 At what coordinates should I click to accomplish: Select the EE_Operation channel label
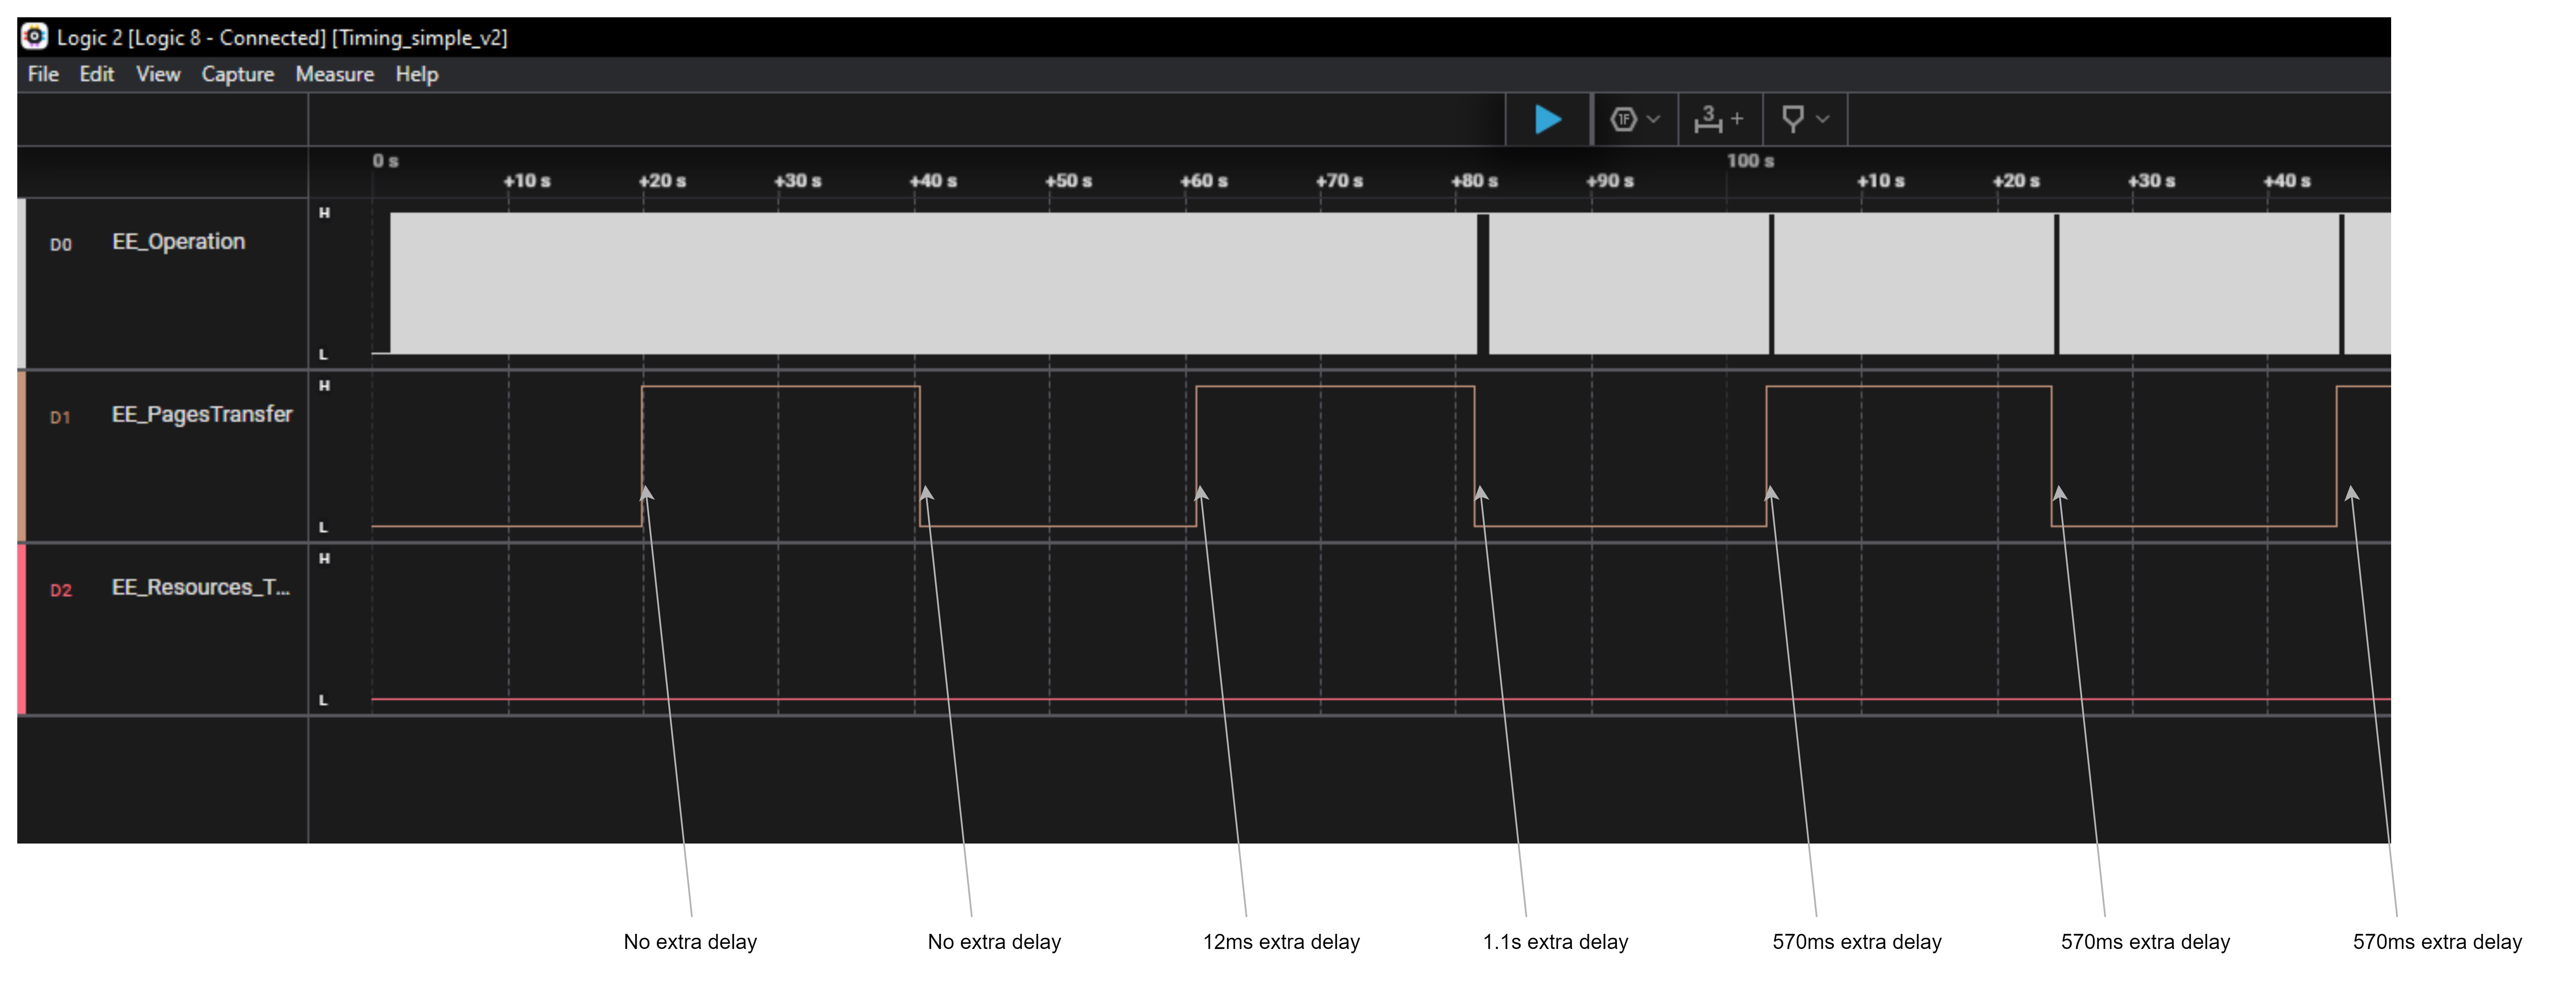coord(178,242)
